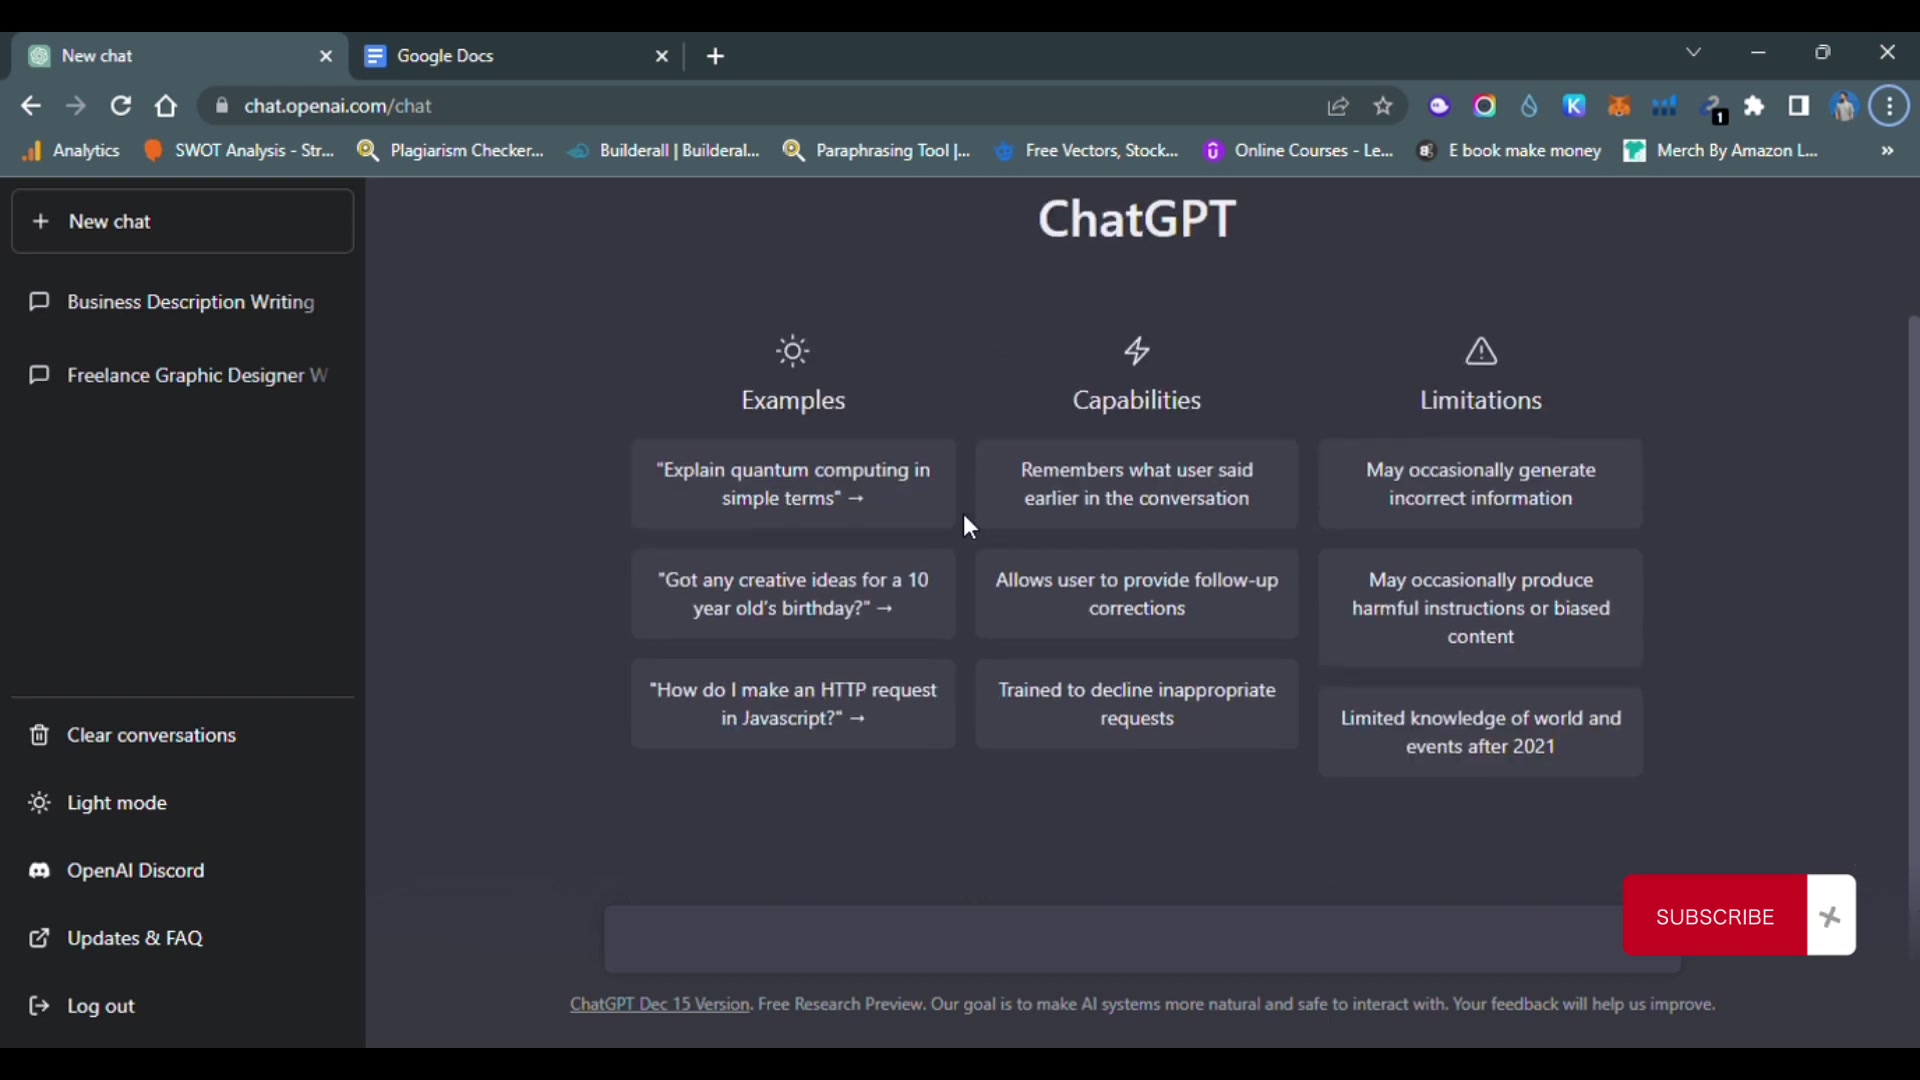This screenshot has width=1920, height=1080.
Task: Click the blue K extension icon
Action: (1575, 106)
